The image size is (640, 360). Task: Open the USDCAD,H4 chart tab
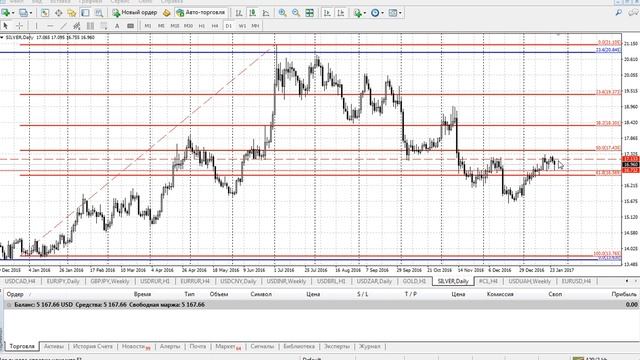(20, 281)
